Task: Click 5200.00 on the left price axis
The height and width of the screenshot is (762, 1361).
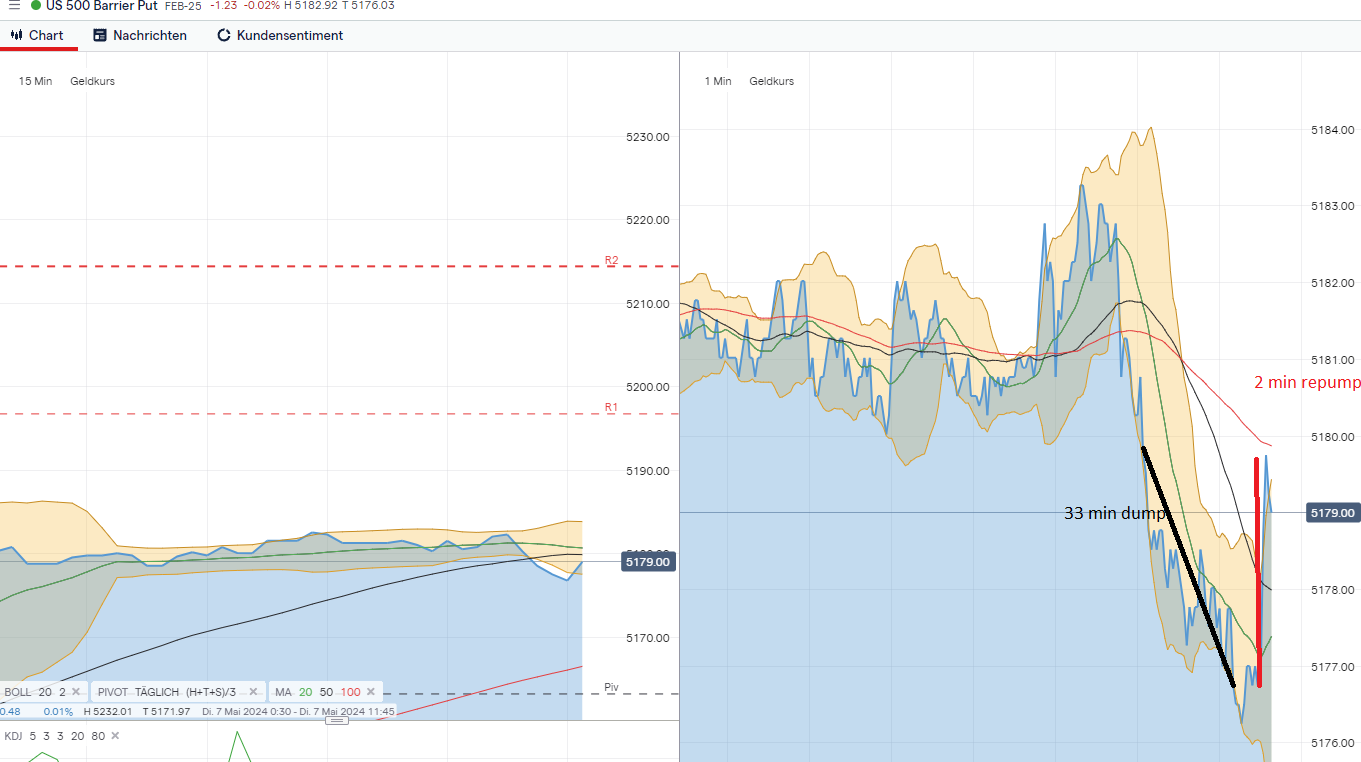Action: point(648,387)
